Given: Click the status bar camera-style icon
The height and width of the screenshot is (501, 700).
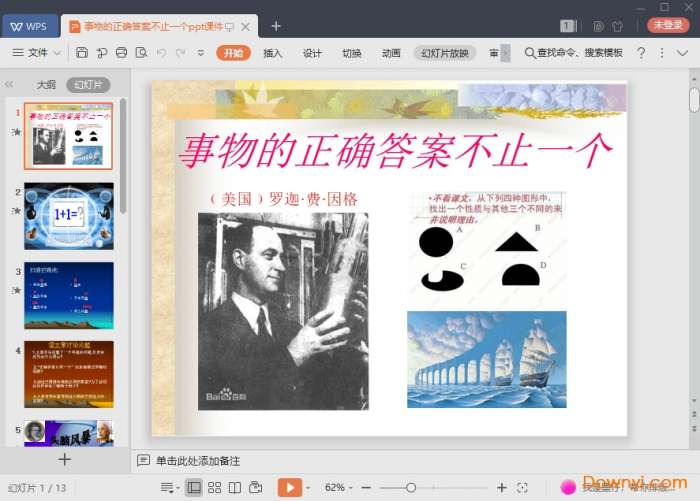Looking at the screenshot, I should click(x=256, y=487).
